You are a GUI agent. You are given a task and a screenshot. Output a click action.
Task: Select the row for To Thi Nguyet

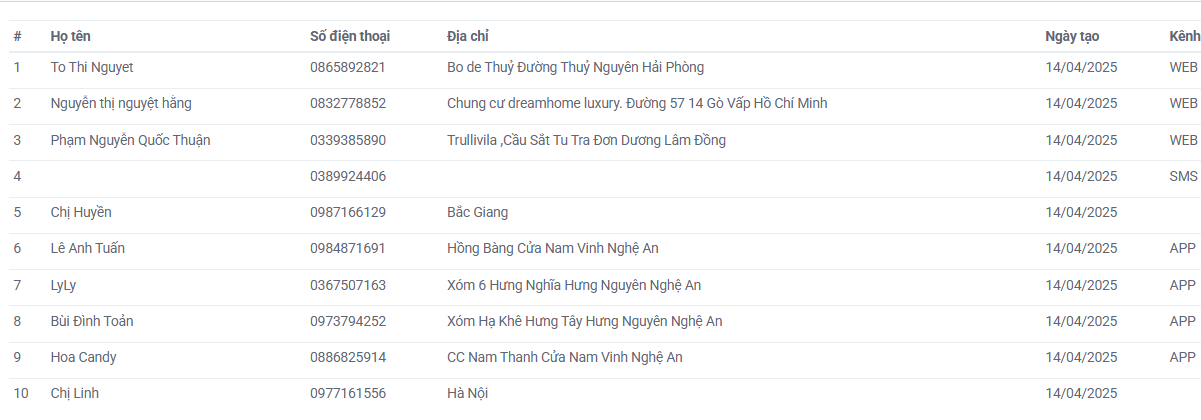[605, 68]
